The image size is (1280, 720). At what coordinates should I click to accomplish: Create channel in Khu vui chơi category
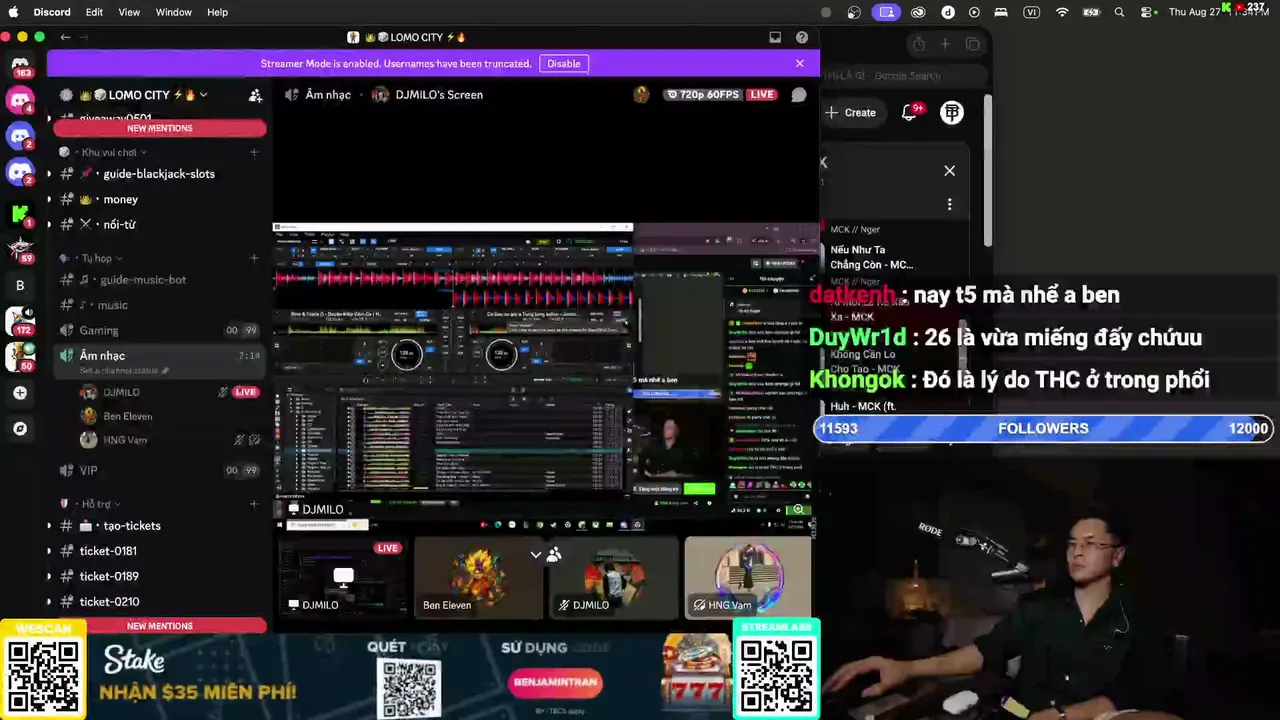coord(254,153)
